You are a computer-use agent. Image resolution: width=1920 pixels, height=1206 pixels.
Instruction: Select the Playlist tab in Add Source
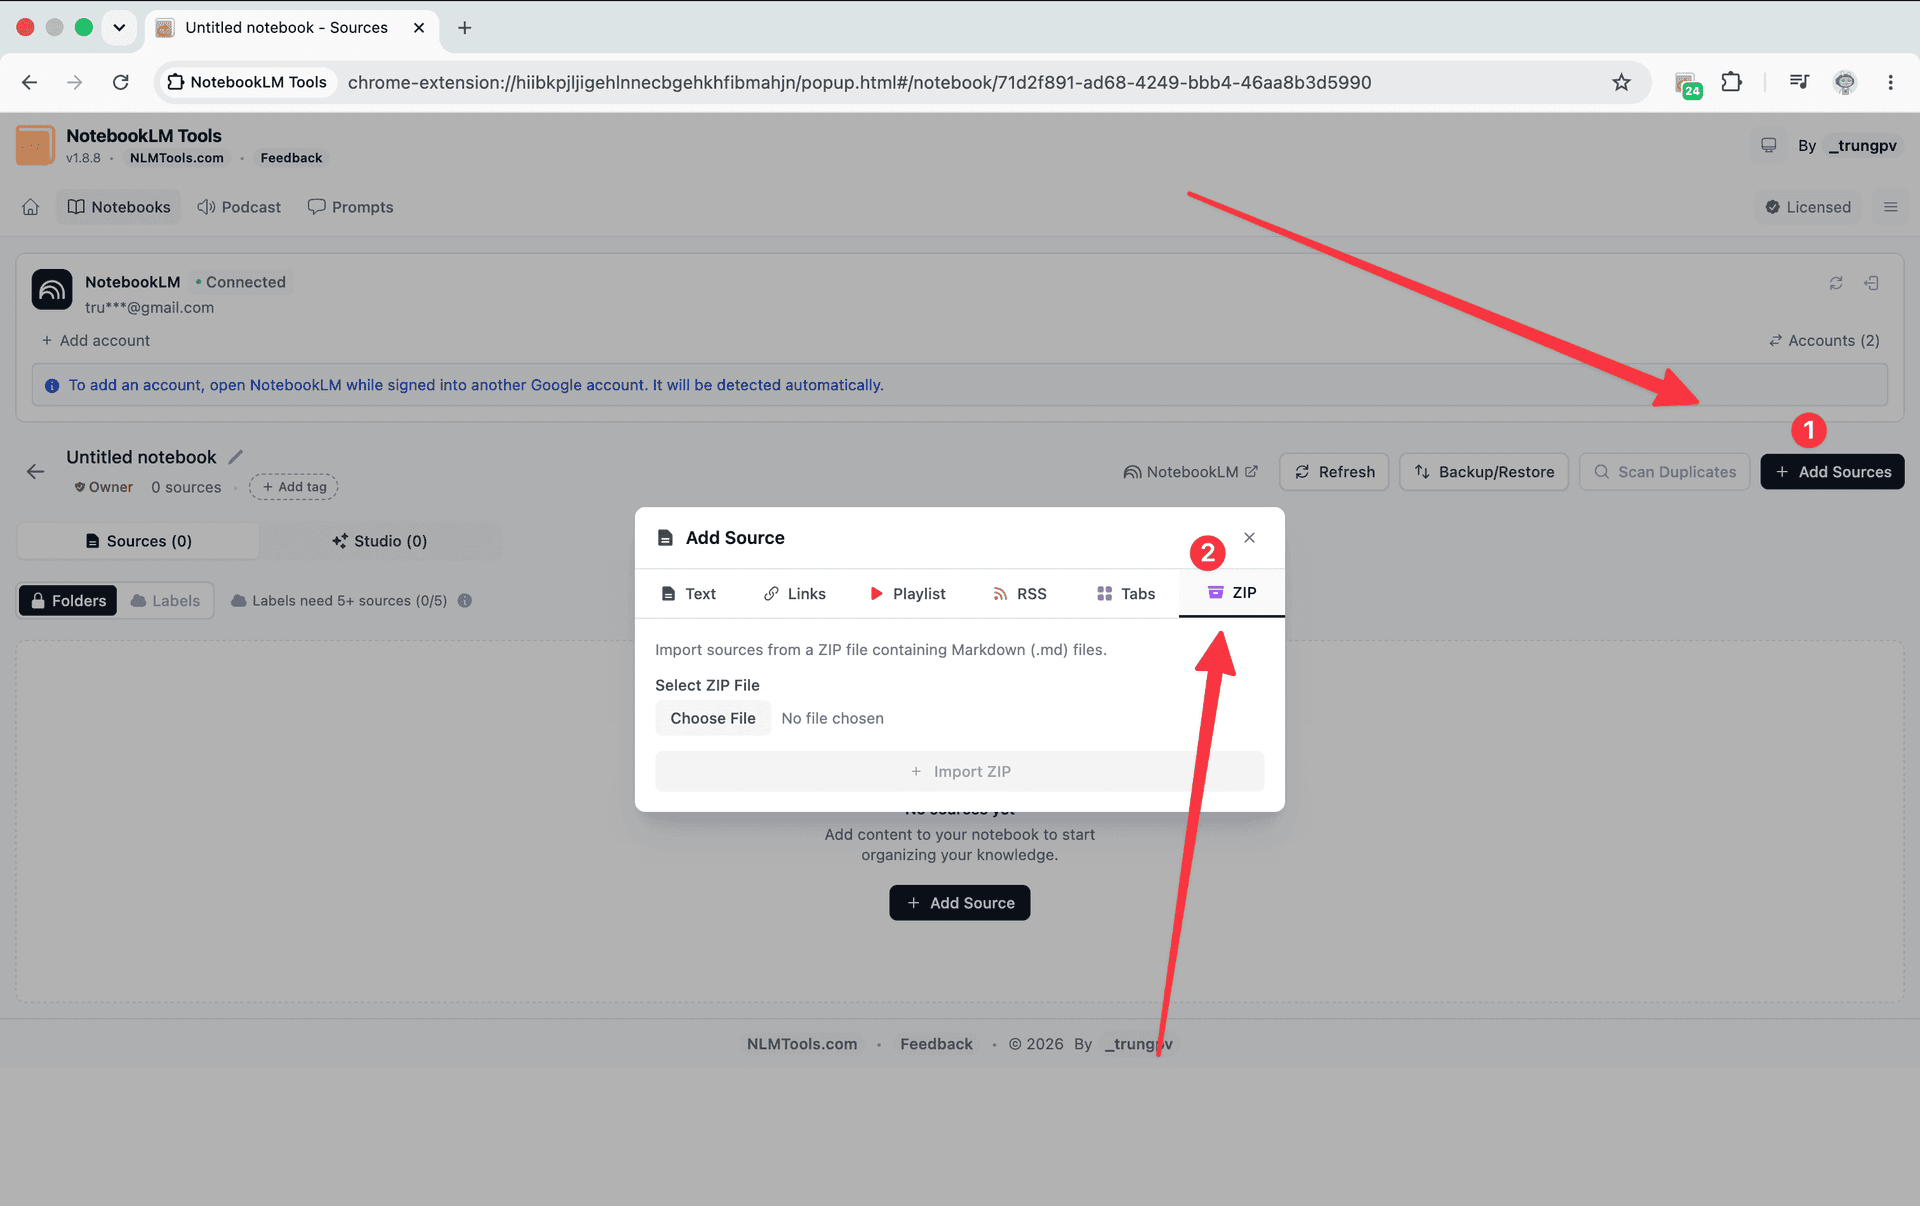tap(907, 594)
